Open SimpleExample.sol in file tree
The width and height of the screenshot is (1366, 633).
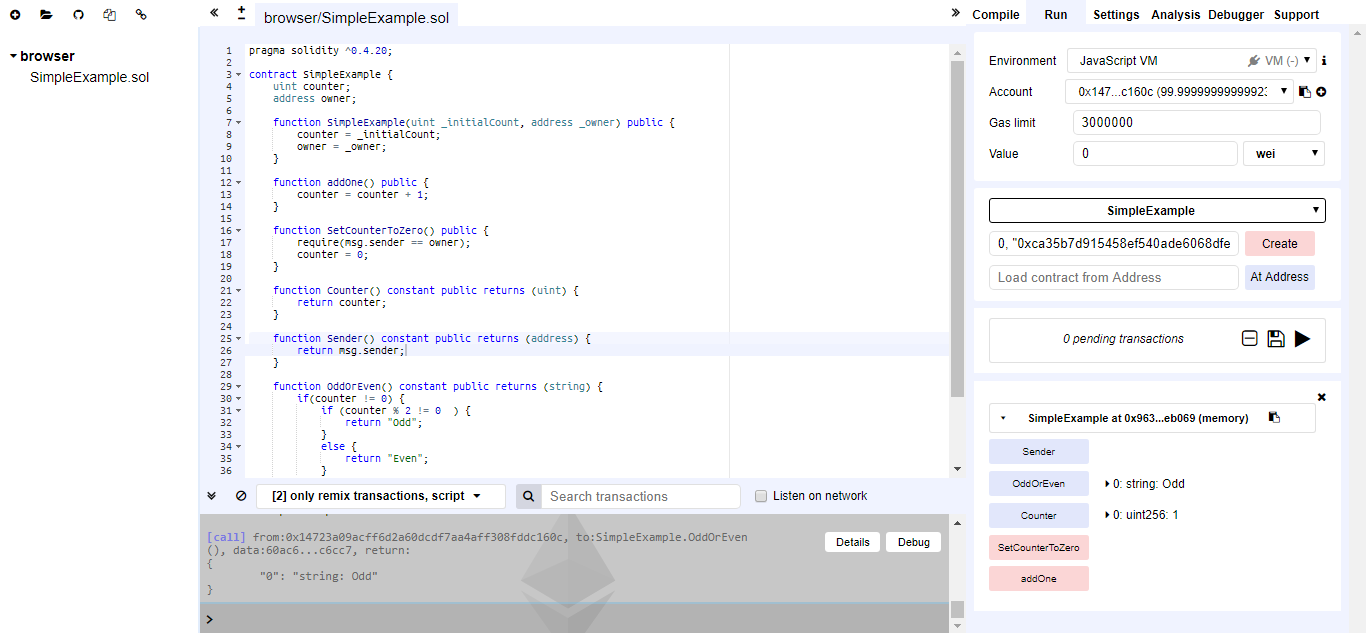pyautogui.click(x=90, y=77)
